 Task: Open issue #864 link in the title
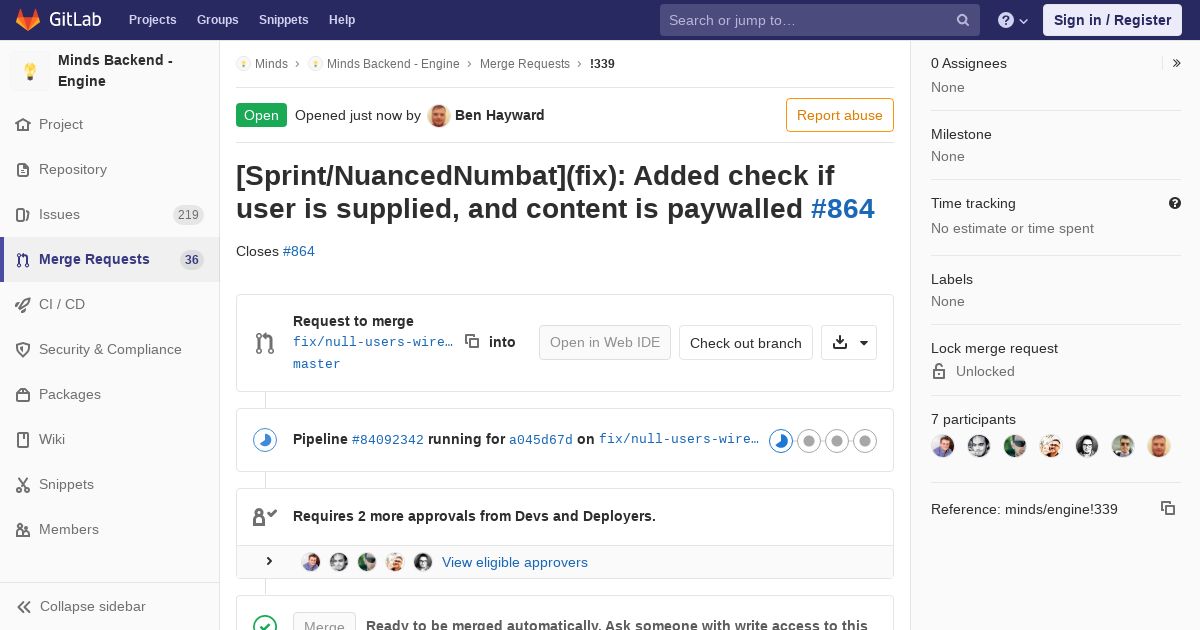(843, 208)
